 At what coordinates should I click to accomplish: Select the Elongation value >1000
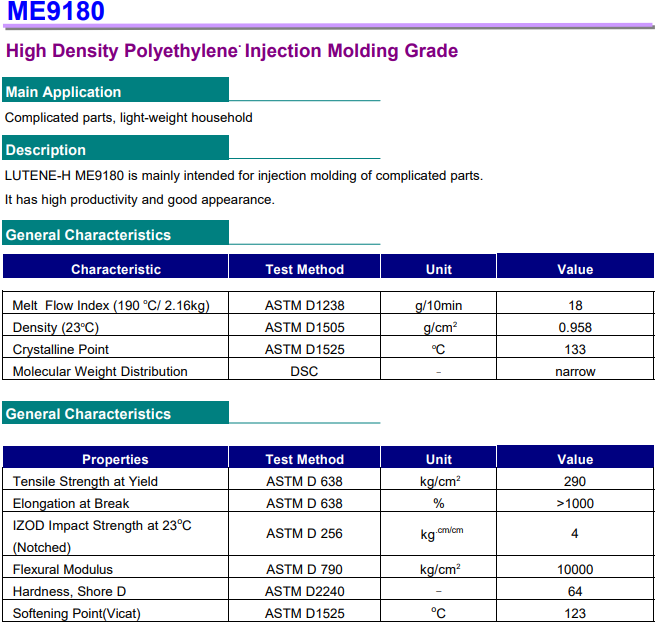tap(575, 503)
